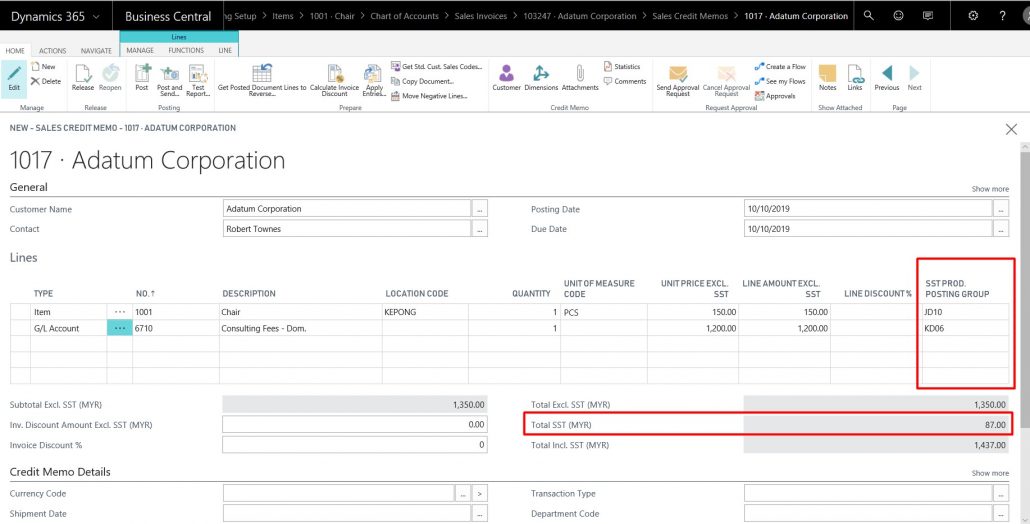The height and width of the screenshot is (524, 1030).
Task: Open Statistics
Action: pyautogui.click(x=622, y=66)
